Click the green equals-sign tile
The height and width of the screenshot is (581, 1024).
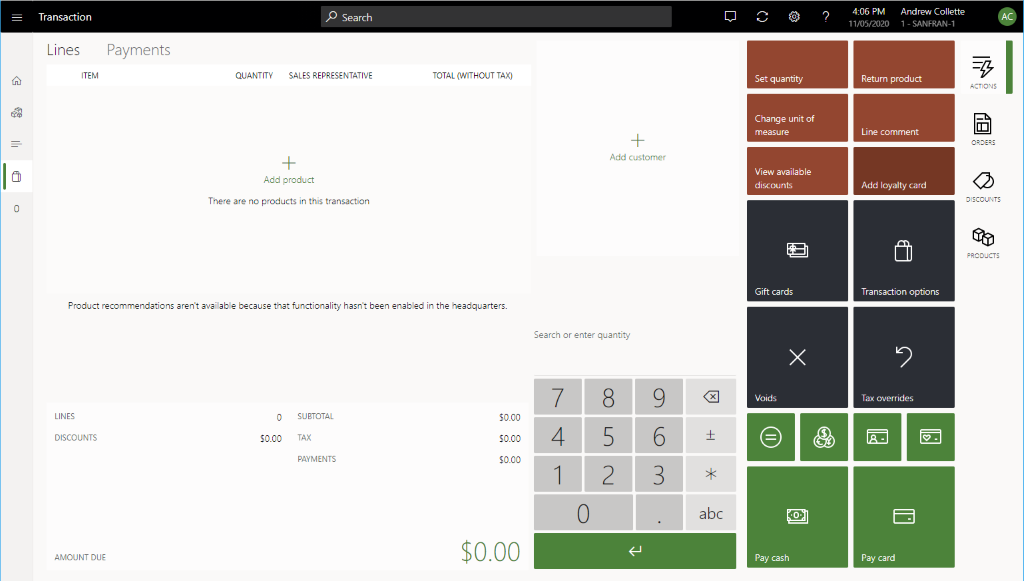coord(771,437)
